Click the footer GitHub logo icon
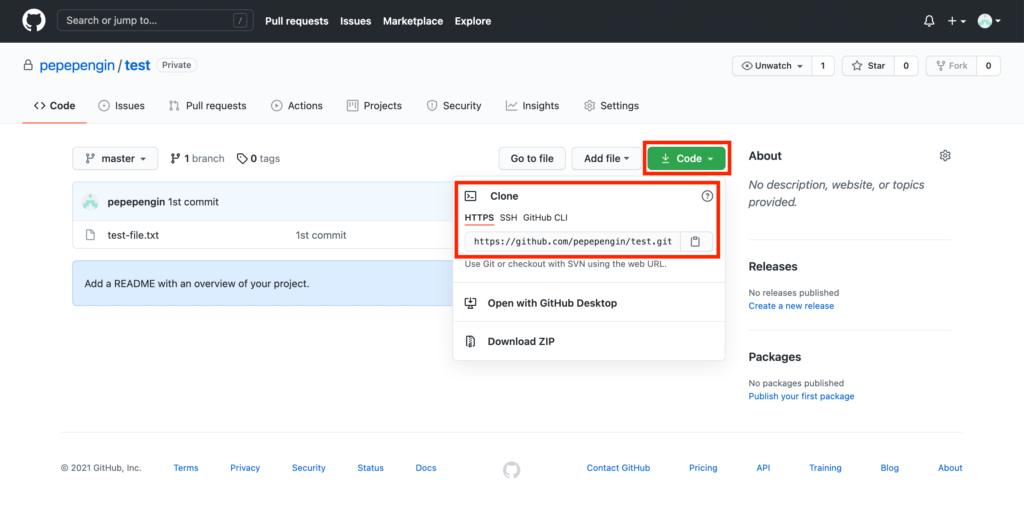This screenshot has height=528, width=1024. pos(512,470)
